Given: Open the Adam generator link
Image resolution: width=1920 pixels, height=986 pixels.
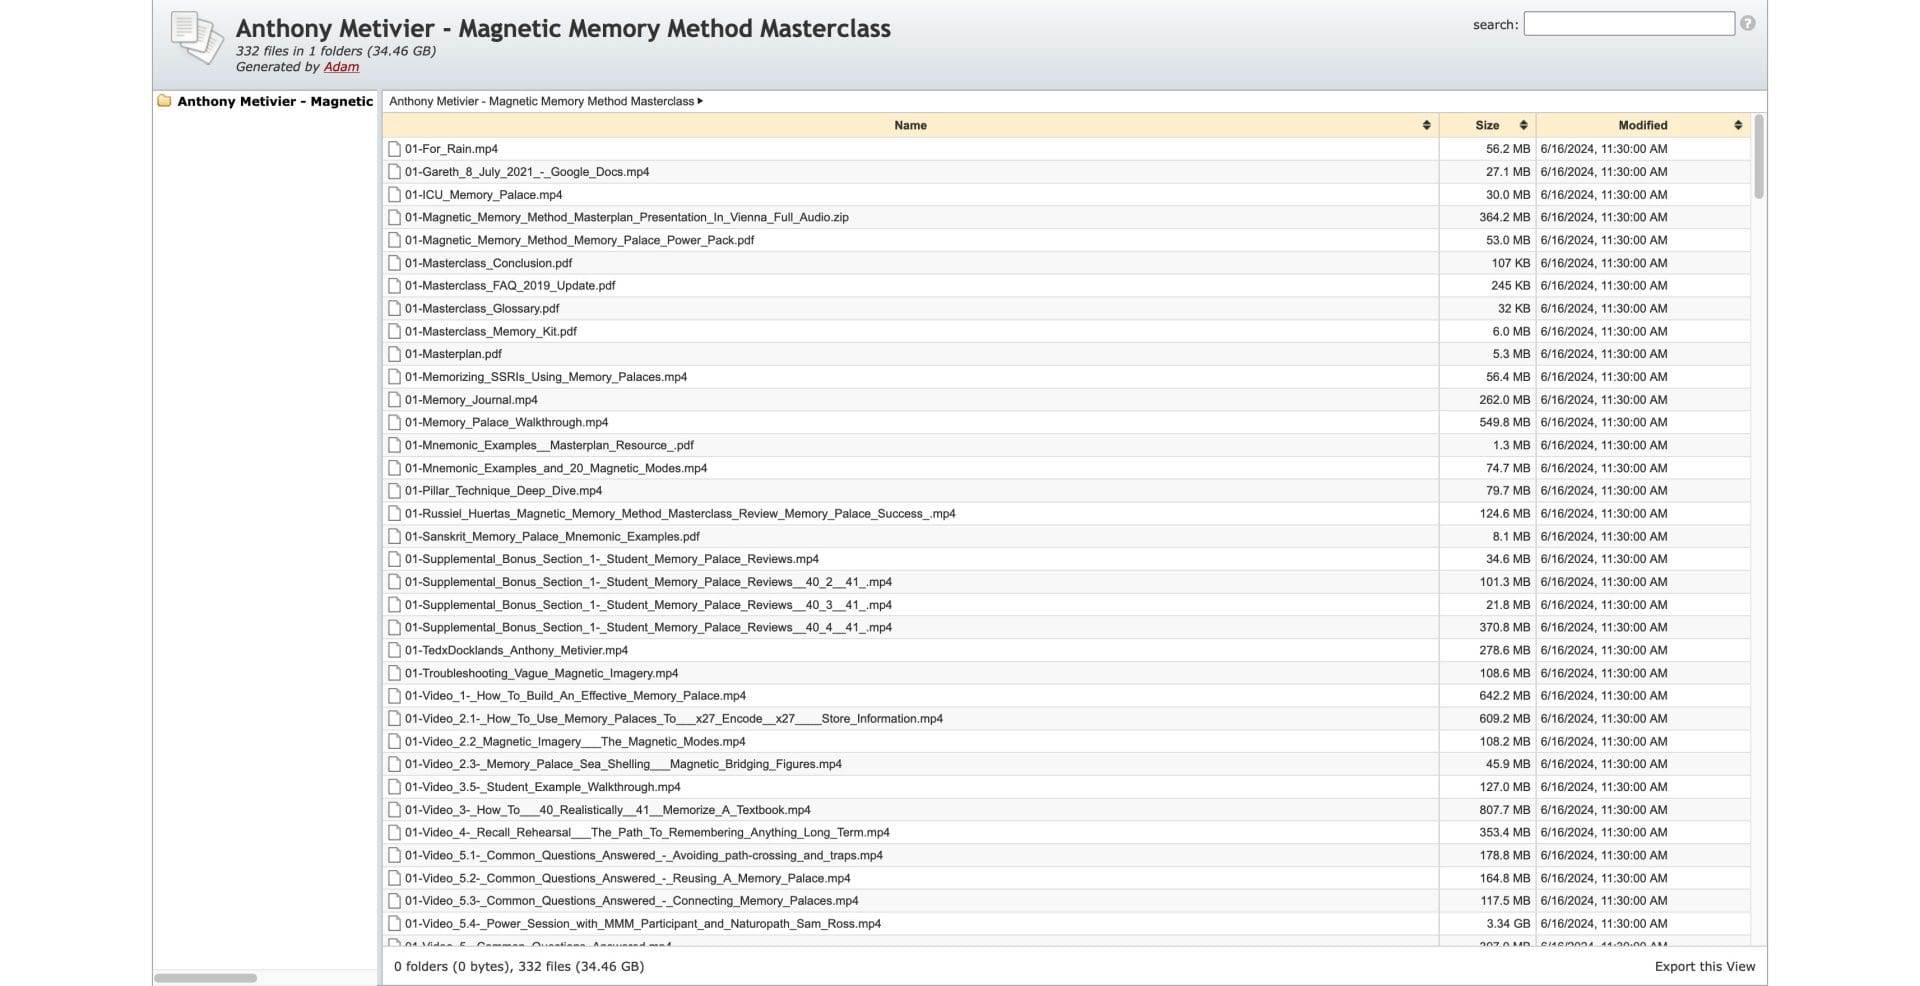Looking at the screenshot, I should [341, 67].
